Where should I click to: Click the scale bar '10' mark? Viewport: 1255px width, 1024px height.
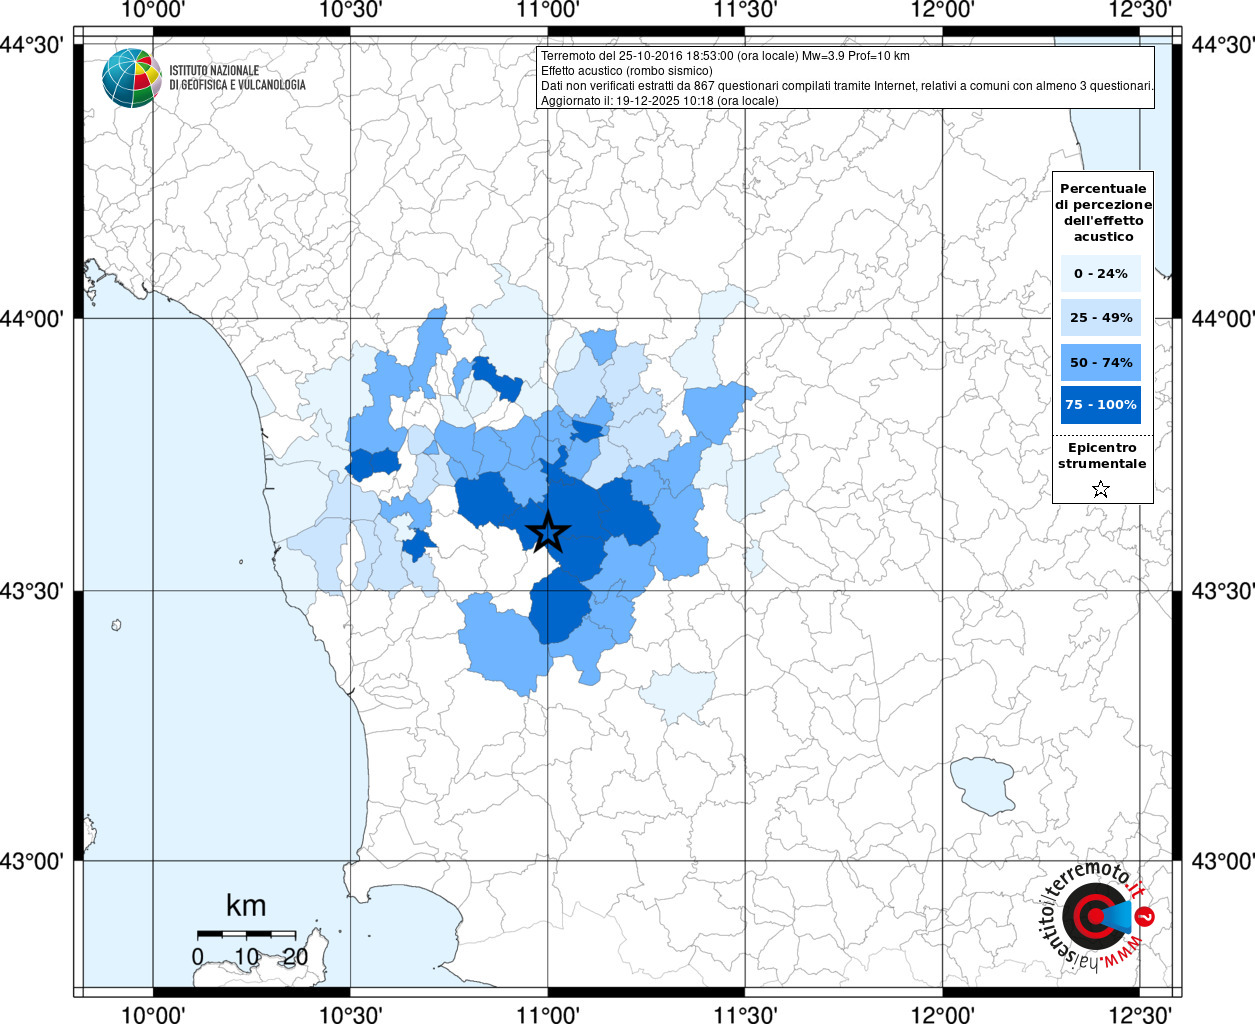click(x=246, y=957)
